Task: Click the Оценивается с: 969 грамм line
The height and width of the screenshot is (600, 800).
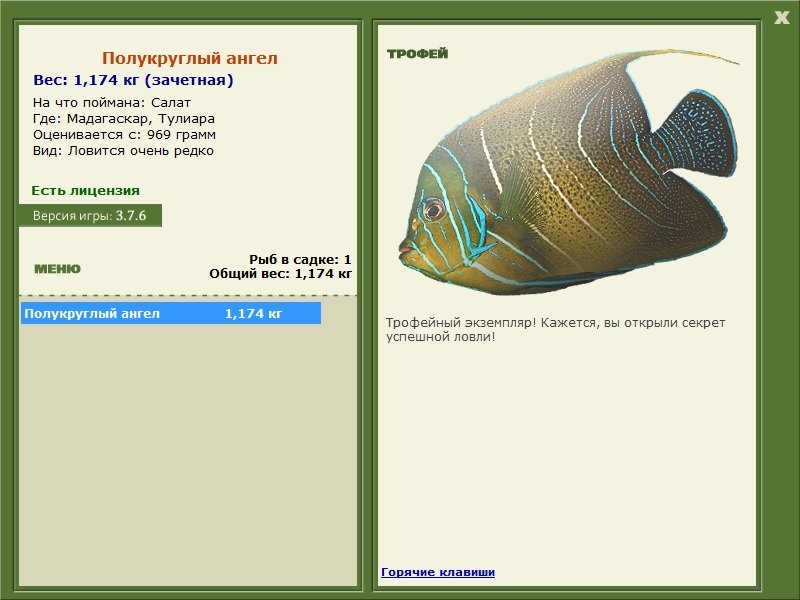Action: tap(124, 135)
